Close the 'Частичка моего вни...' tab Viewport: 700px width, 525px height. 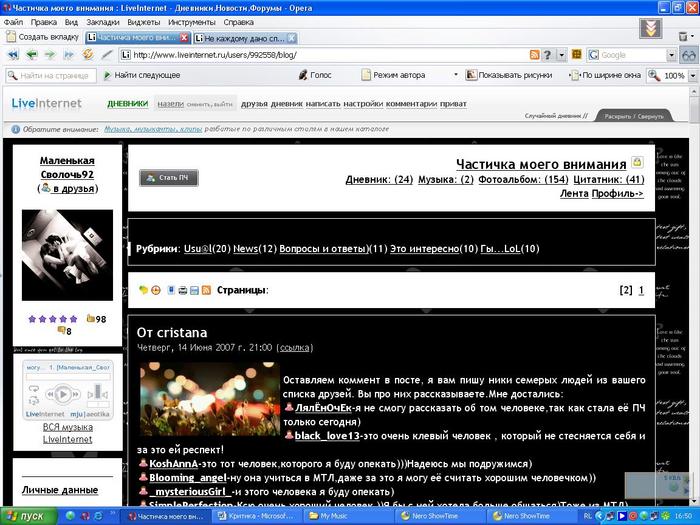pos(184,38)
